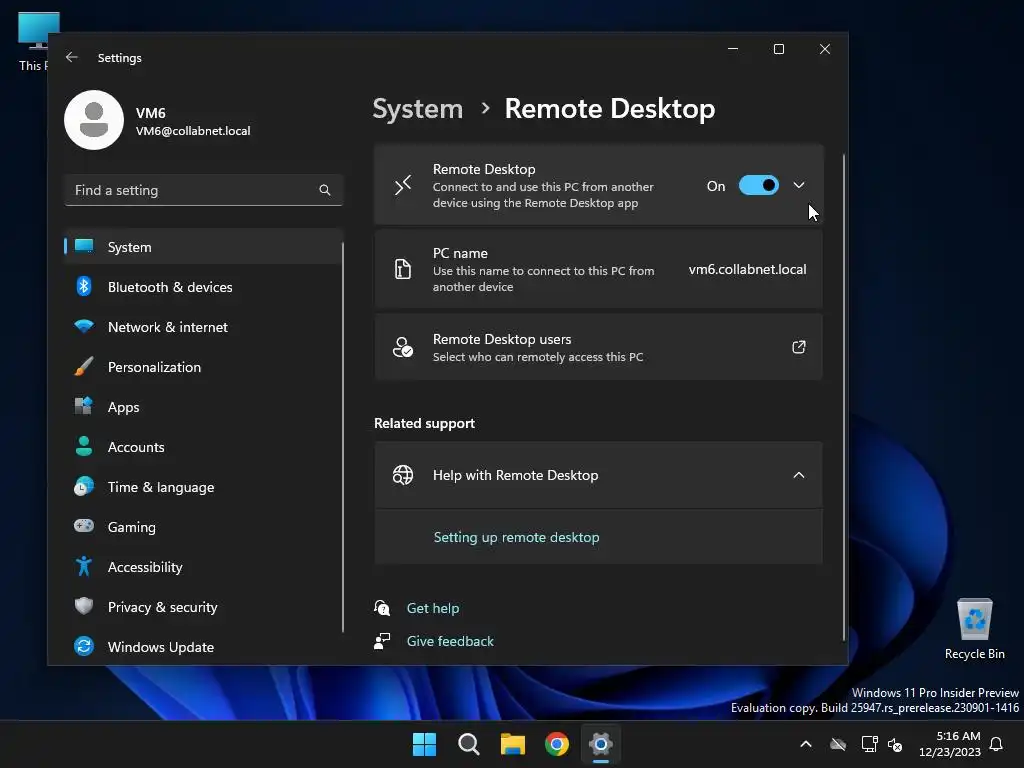
Task: Collapse the Help with Remote Desktop section
Action: (x=798, y=475)
